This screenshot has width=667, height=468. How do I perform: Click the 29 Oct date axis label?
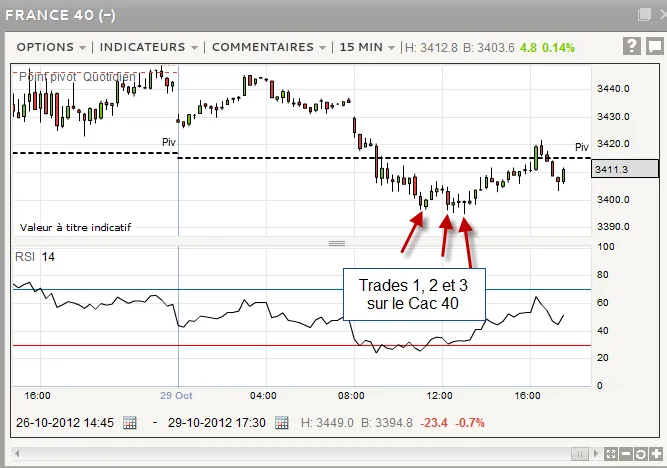coord(176,396)
